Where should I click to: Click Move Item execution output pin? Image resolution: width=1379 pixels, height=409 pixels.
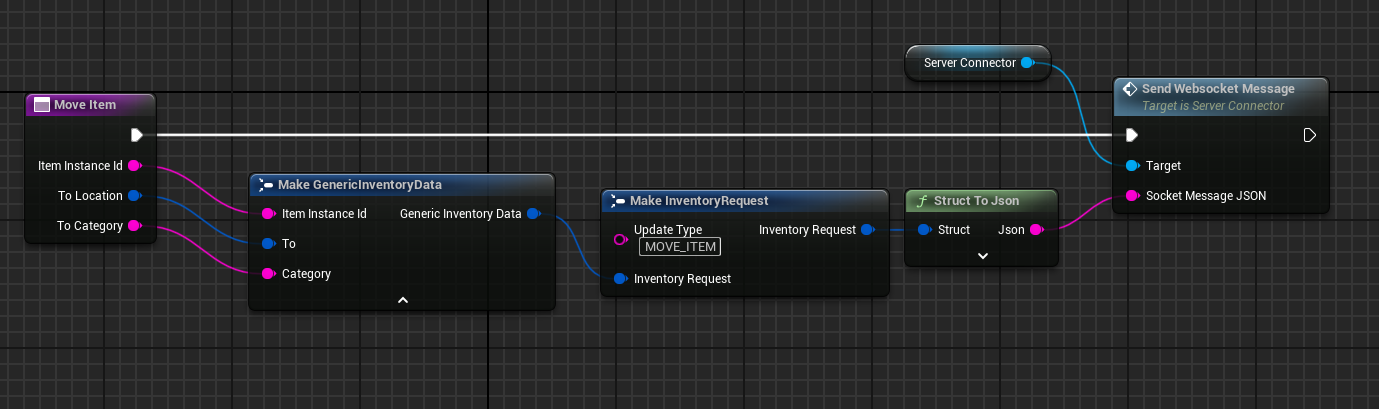(137, 135)
